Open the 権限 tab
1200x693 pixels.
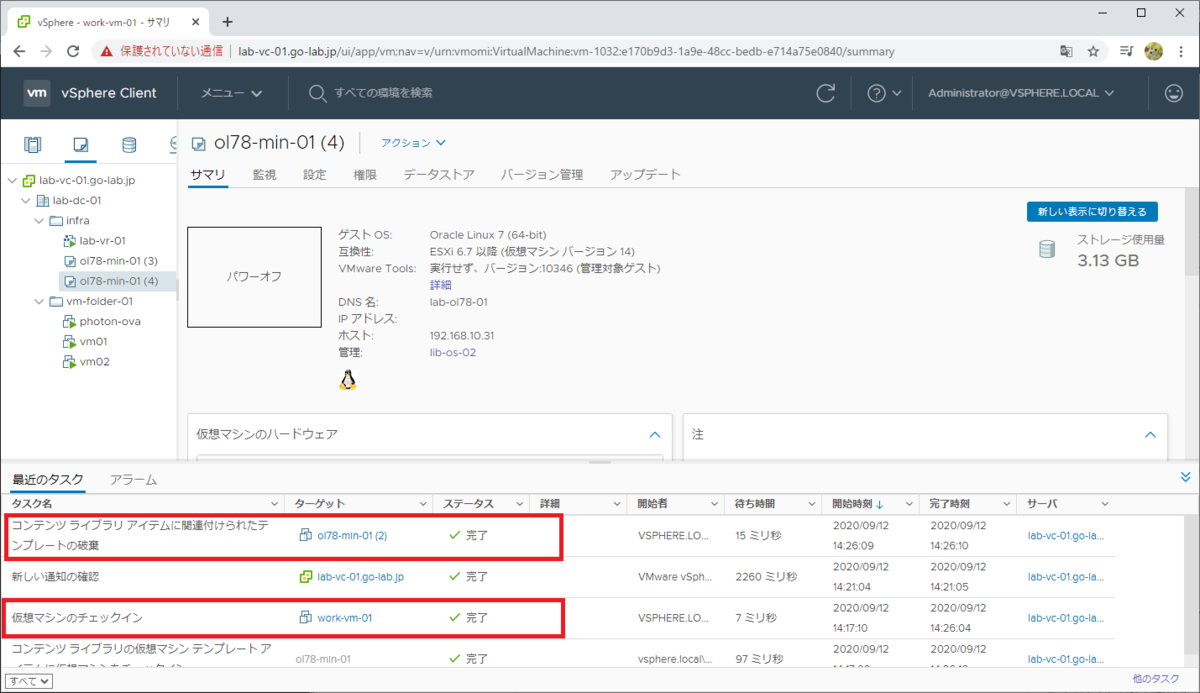tap(365, 175)
